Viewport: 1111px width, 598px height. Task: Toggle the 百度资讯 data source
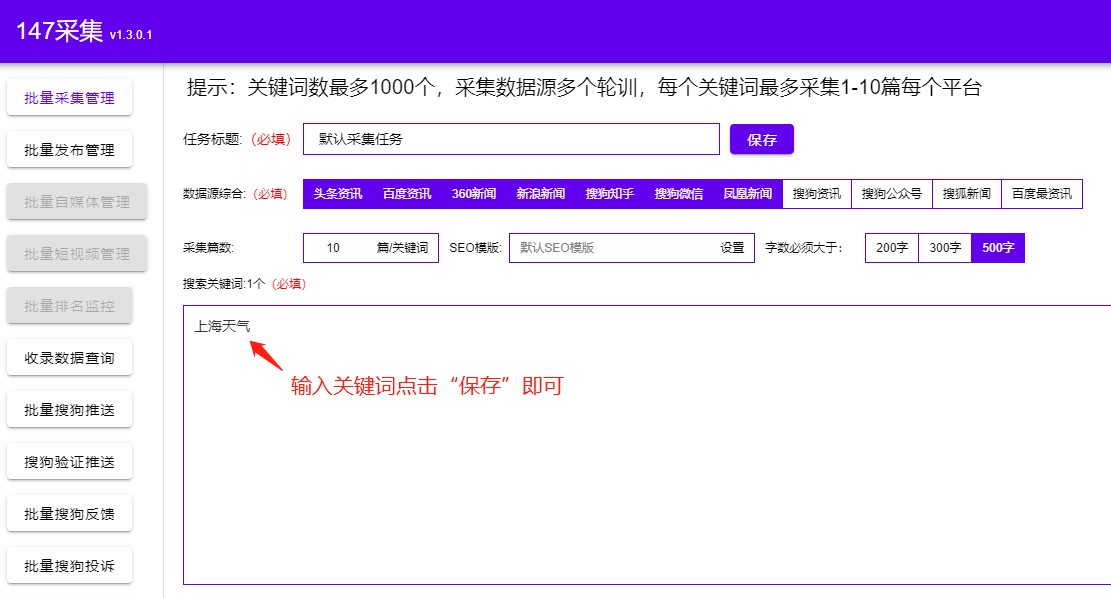[407, 193]
